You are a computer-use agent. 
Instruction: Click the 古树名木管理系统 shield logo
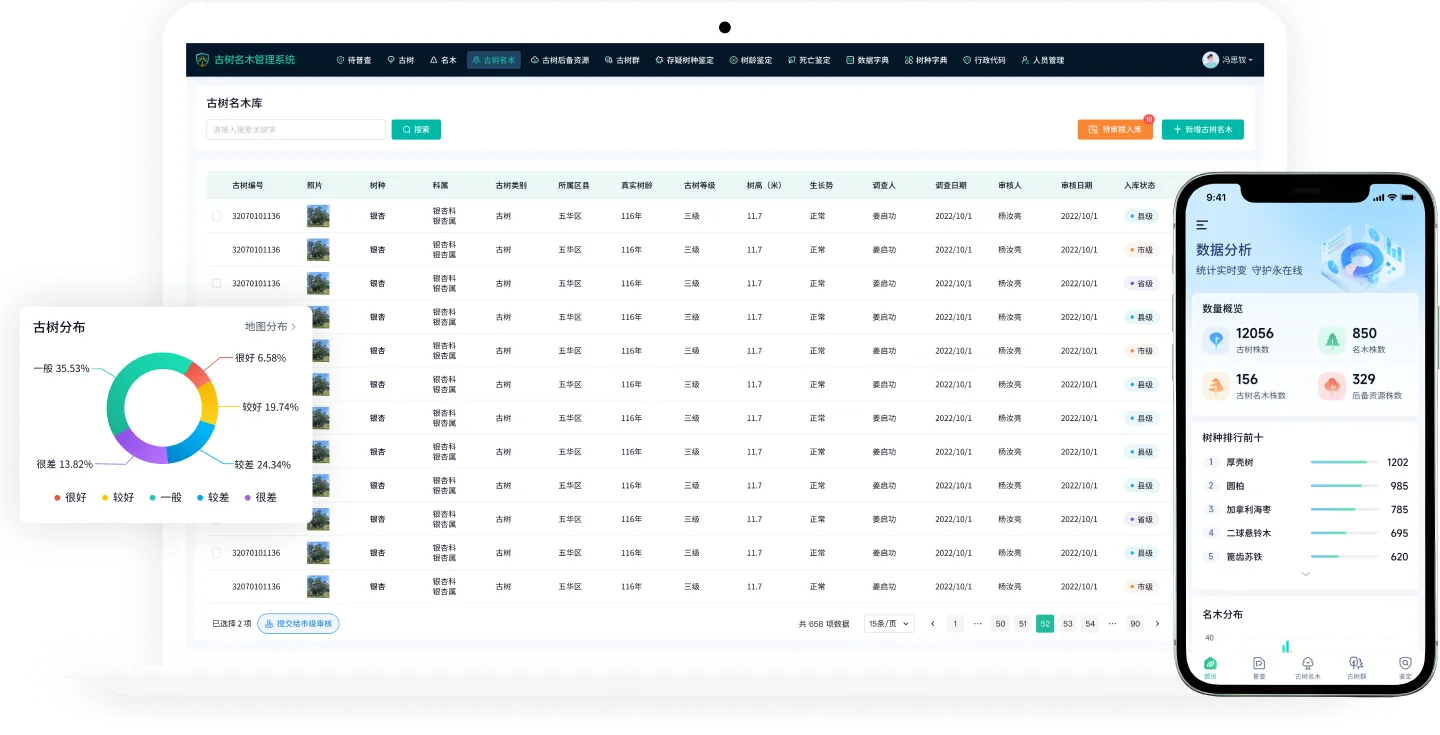point(203,60)
